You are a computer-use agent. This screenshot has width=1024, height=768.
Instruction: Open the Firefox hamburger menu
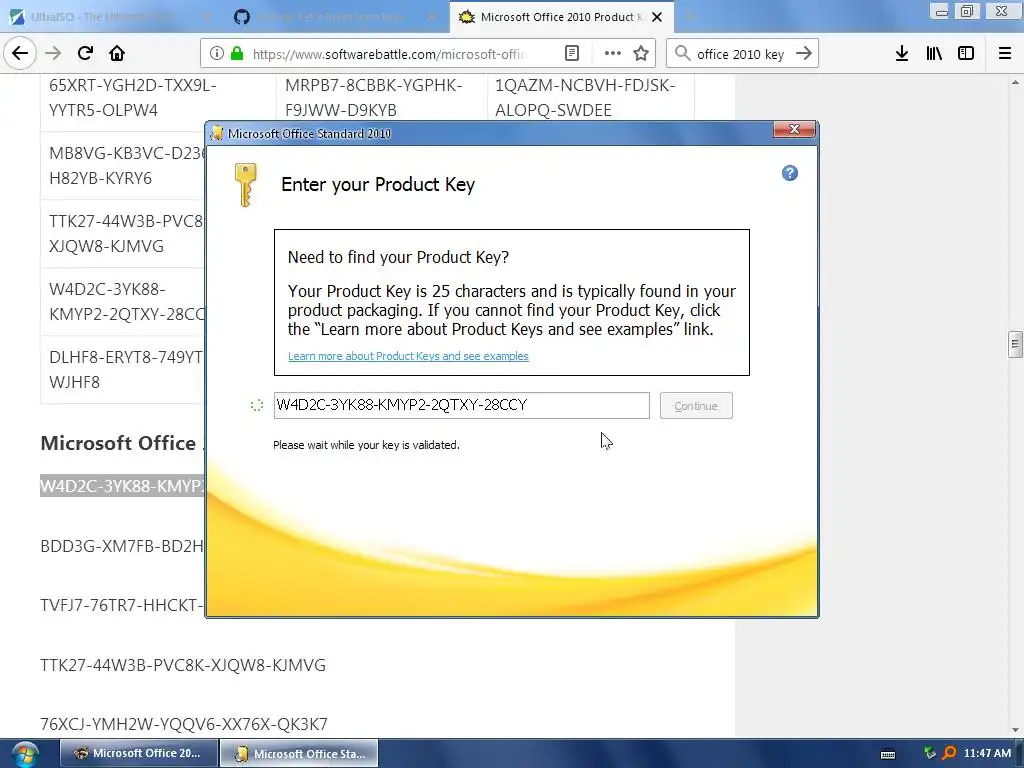coord(1005,54)
